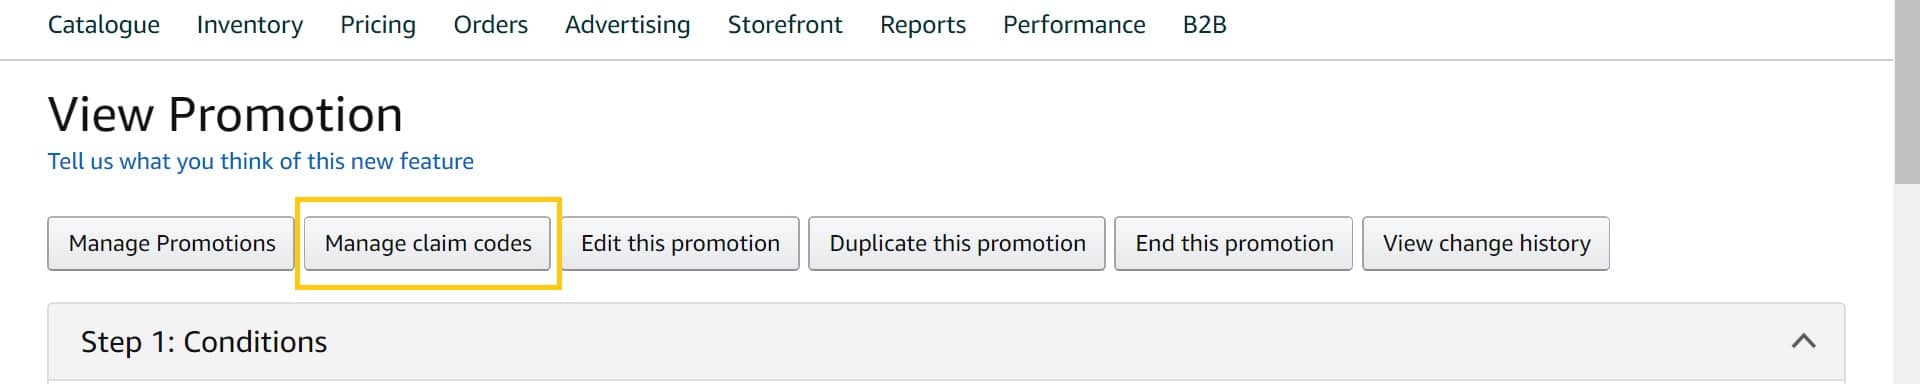
Task: Go to the Orders menu
Action: (x=490, y=25)
